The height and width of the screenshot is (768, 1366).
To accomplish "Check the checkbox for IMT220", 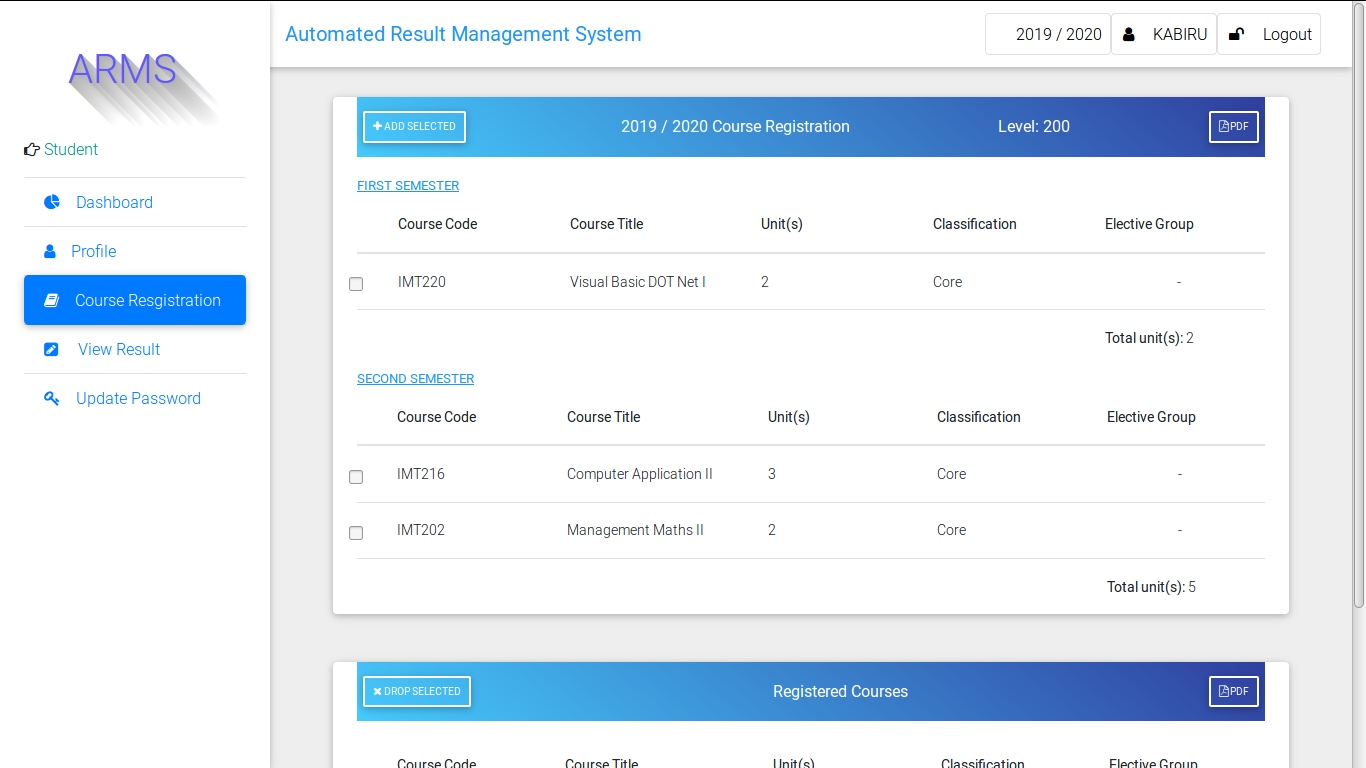I will click(356, 284).
